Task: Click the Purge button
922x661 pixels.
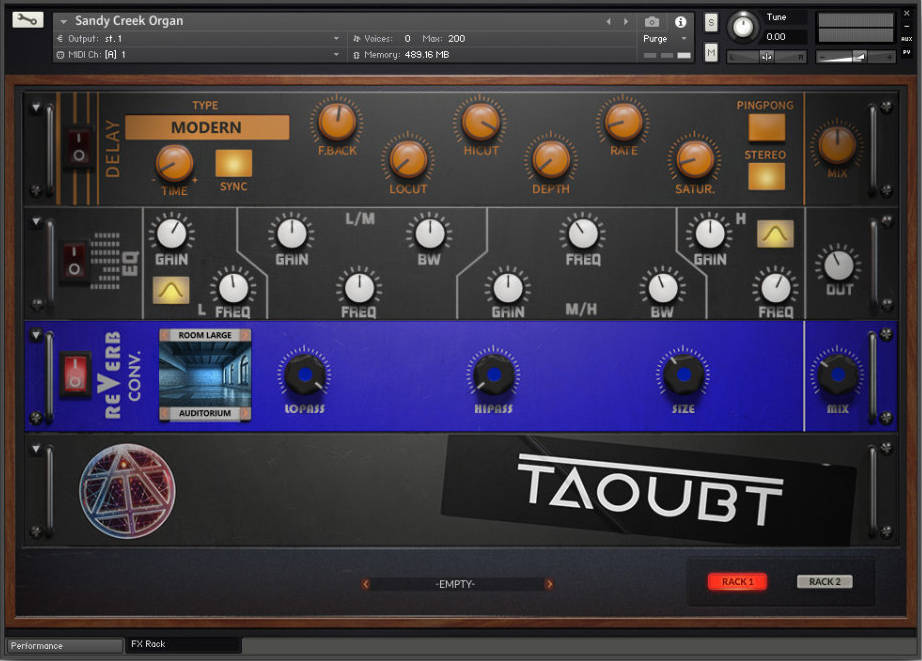Action: (x=655, y=38)
